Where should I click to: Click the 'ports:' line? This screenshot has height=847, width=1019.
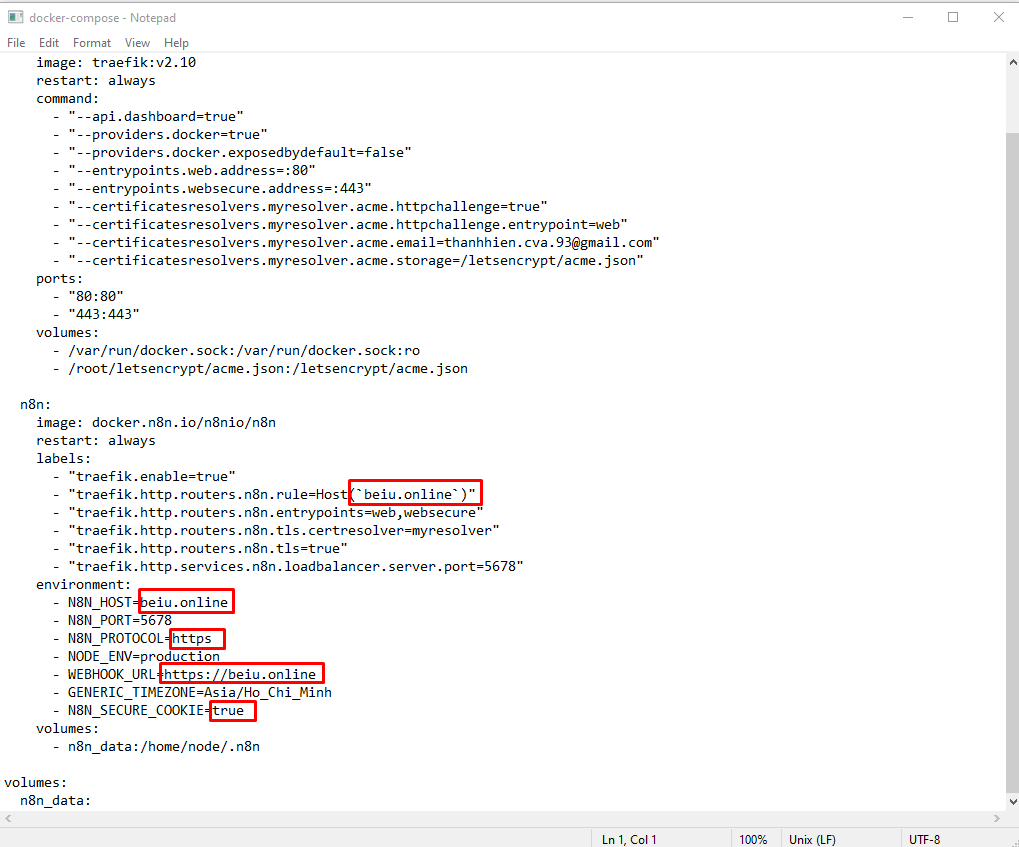pyautogui.click(x=60, y=279)
